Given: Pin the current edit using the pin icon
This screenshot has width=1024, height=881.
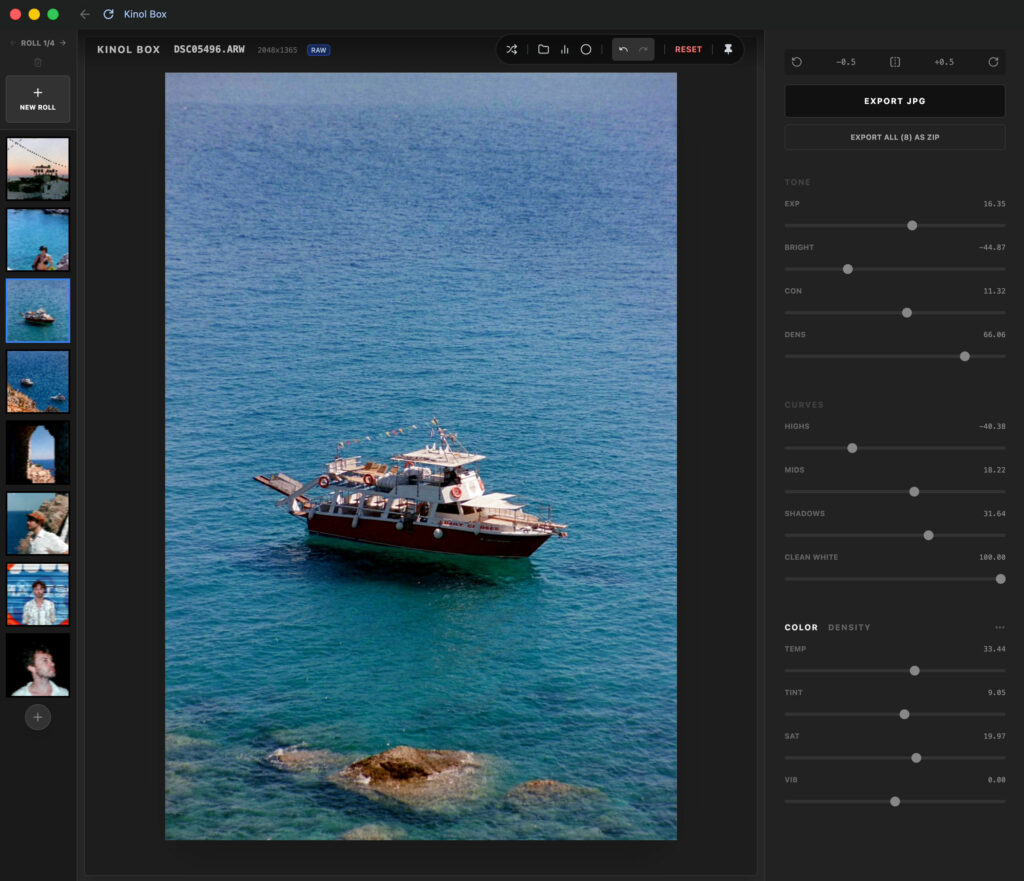Looking at the screenshot, I should (728, 49).
